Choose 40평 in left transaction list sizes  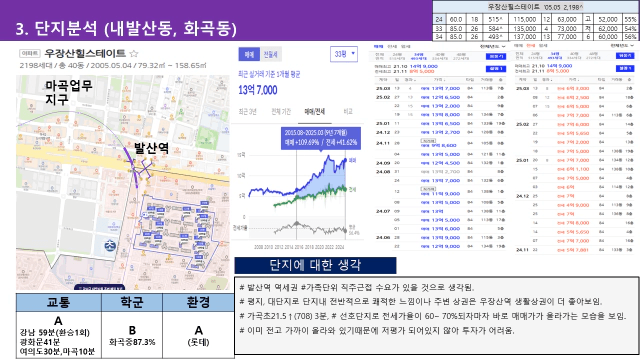440,56
